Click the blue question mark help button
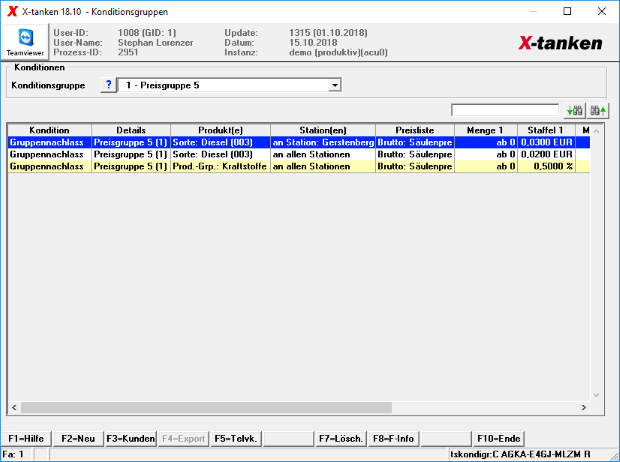 [108, 85]
